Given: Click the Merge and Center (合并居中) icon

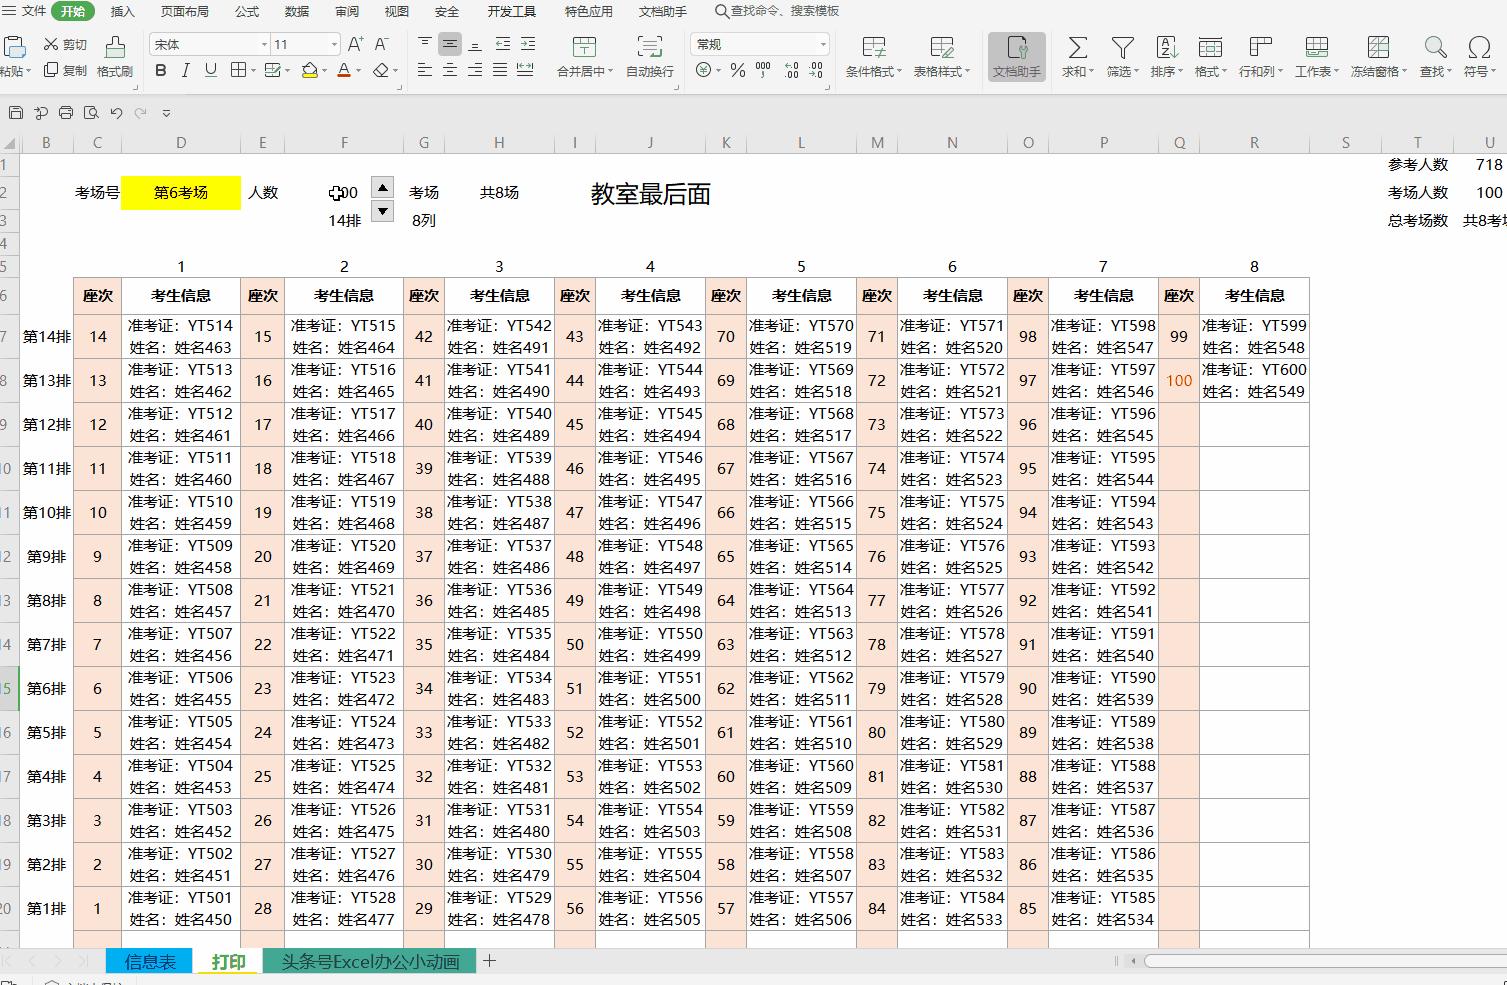Looking at the screenshot, I should coord(584,57).
